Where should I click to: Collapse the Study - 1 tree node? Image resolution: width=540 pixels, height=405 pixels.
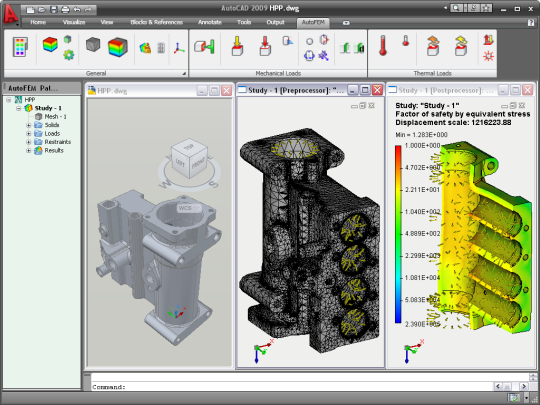[x=19, y=108]
